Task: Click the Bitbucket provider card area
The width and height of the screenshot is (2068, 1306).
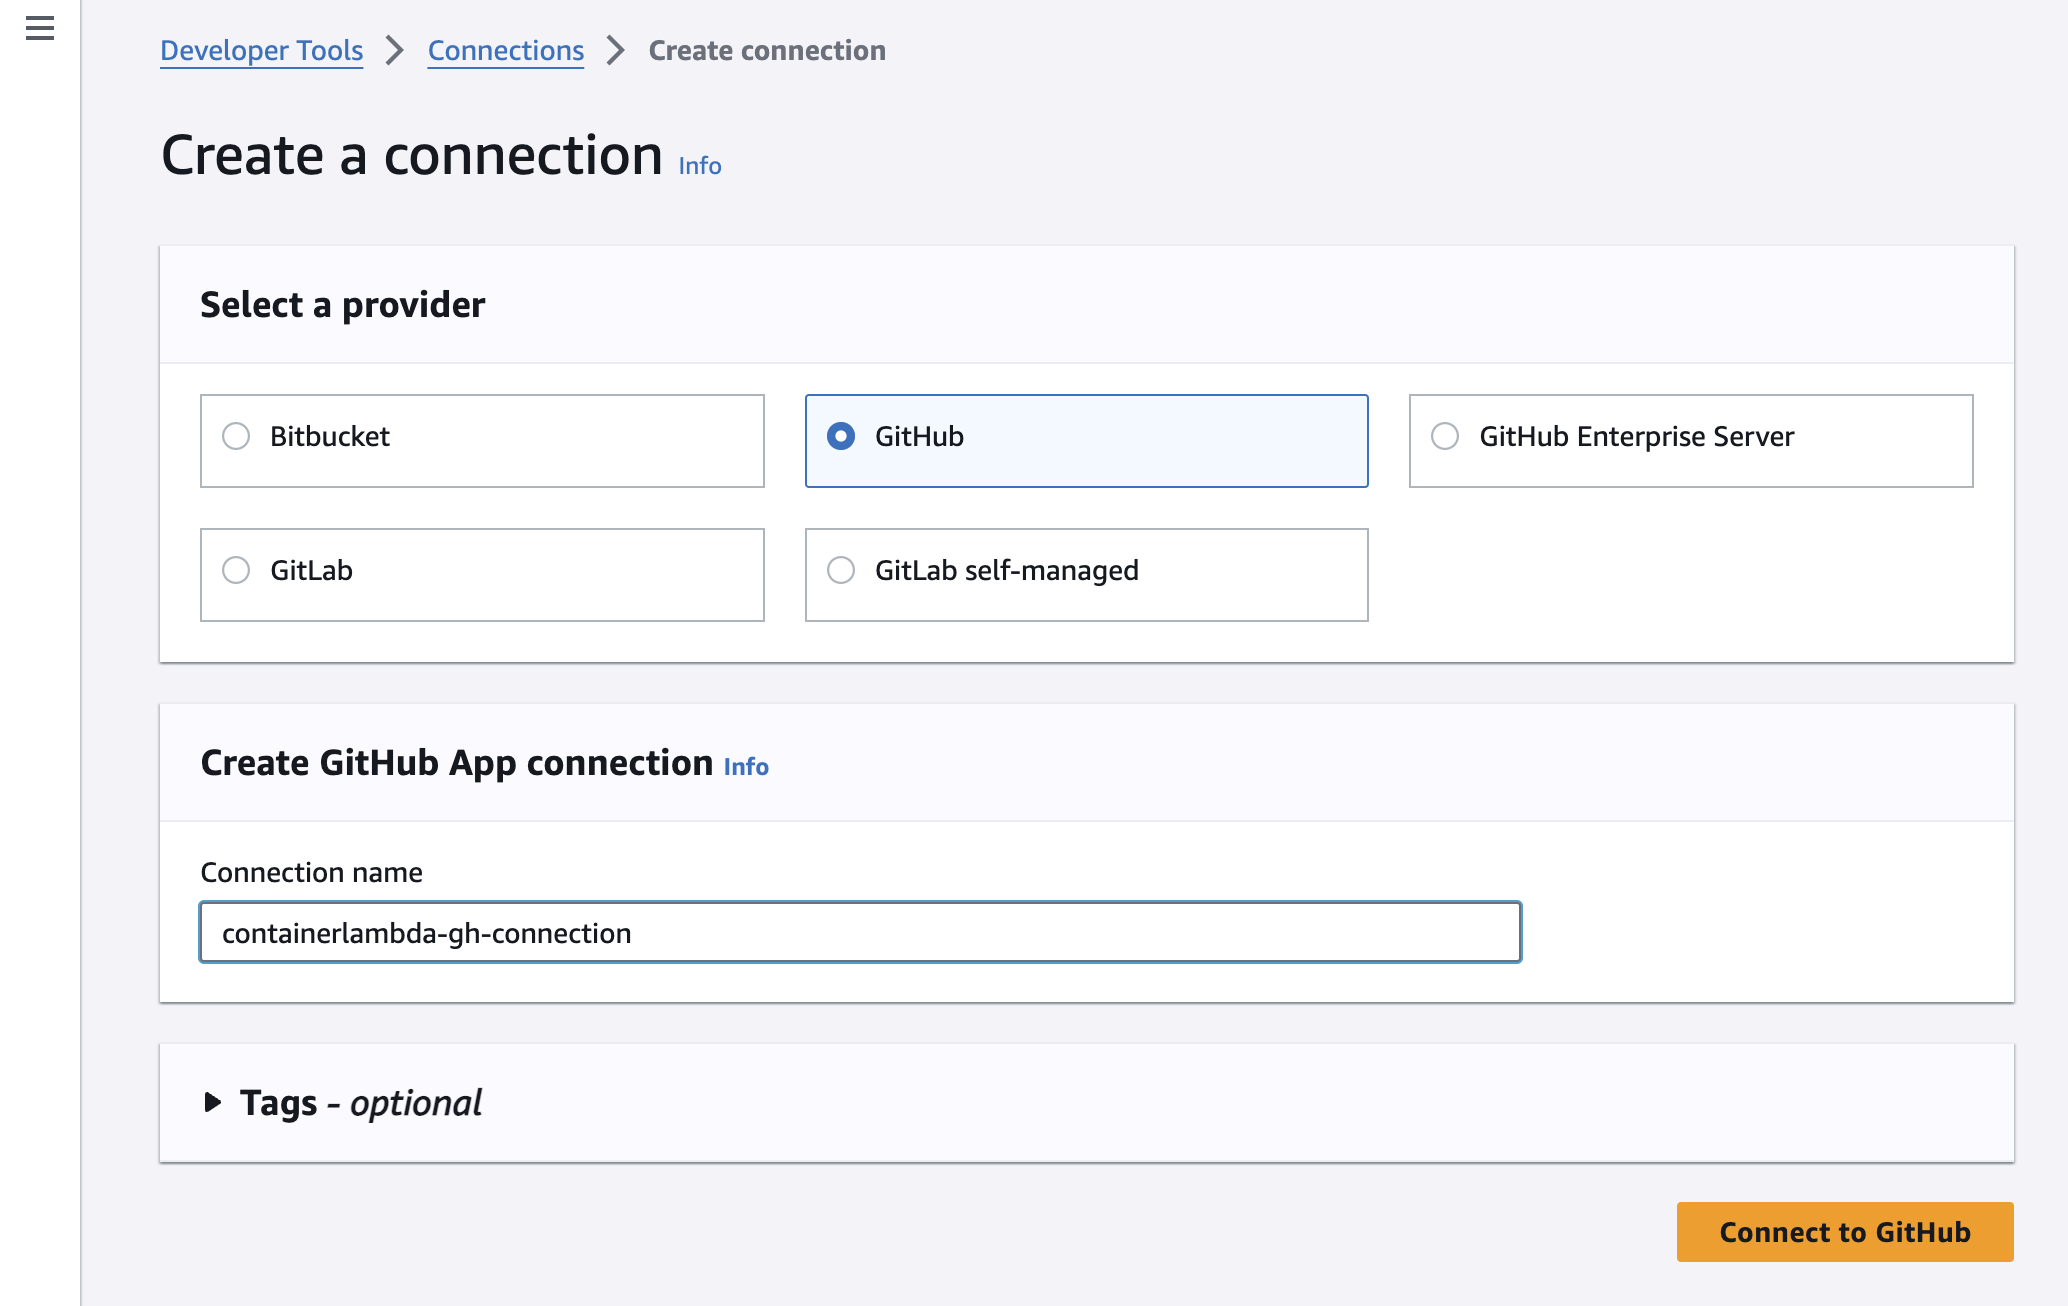Action: 482,439
